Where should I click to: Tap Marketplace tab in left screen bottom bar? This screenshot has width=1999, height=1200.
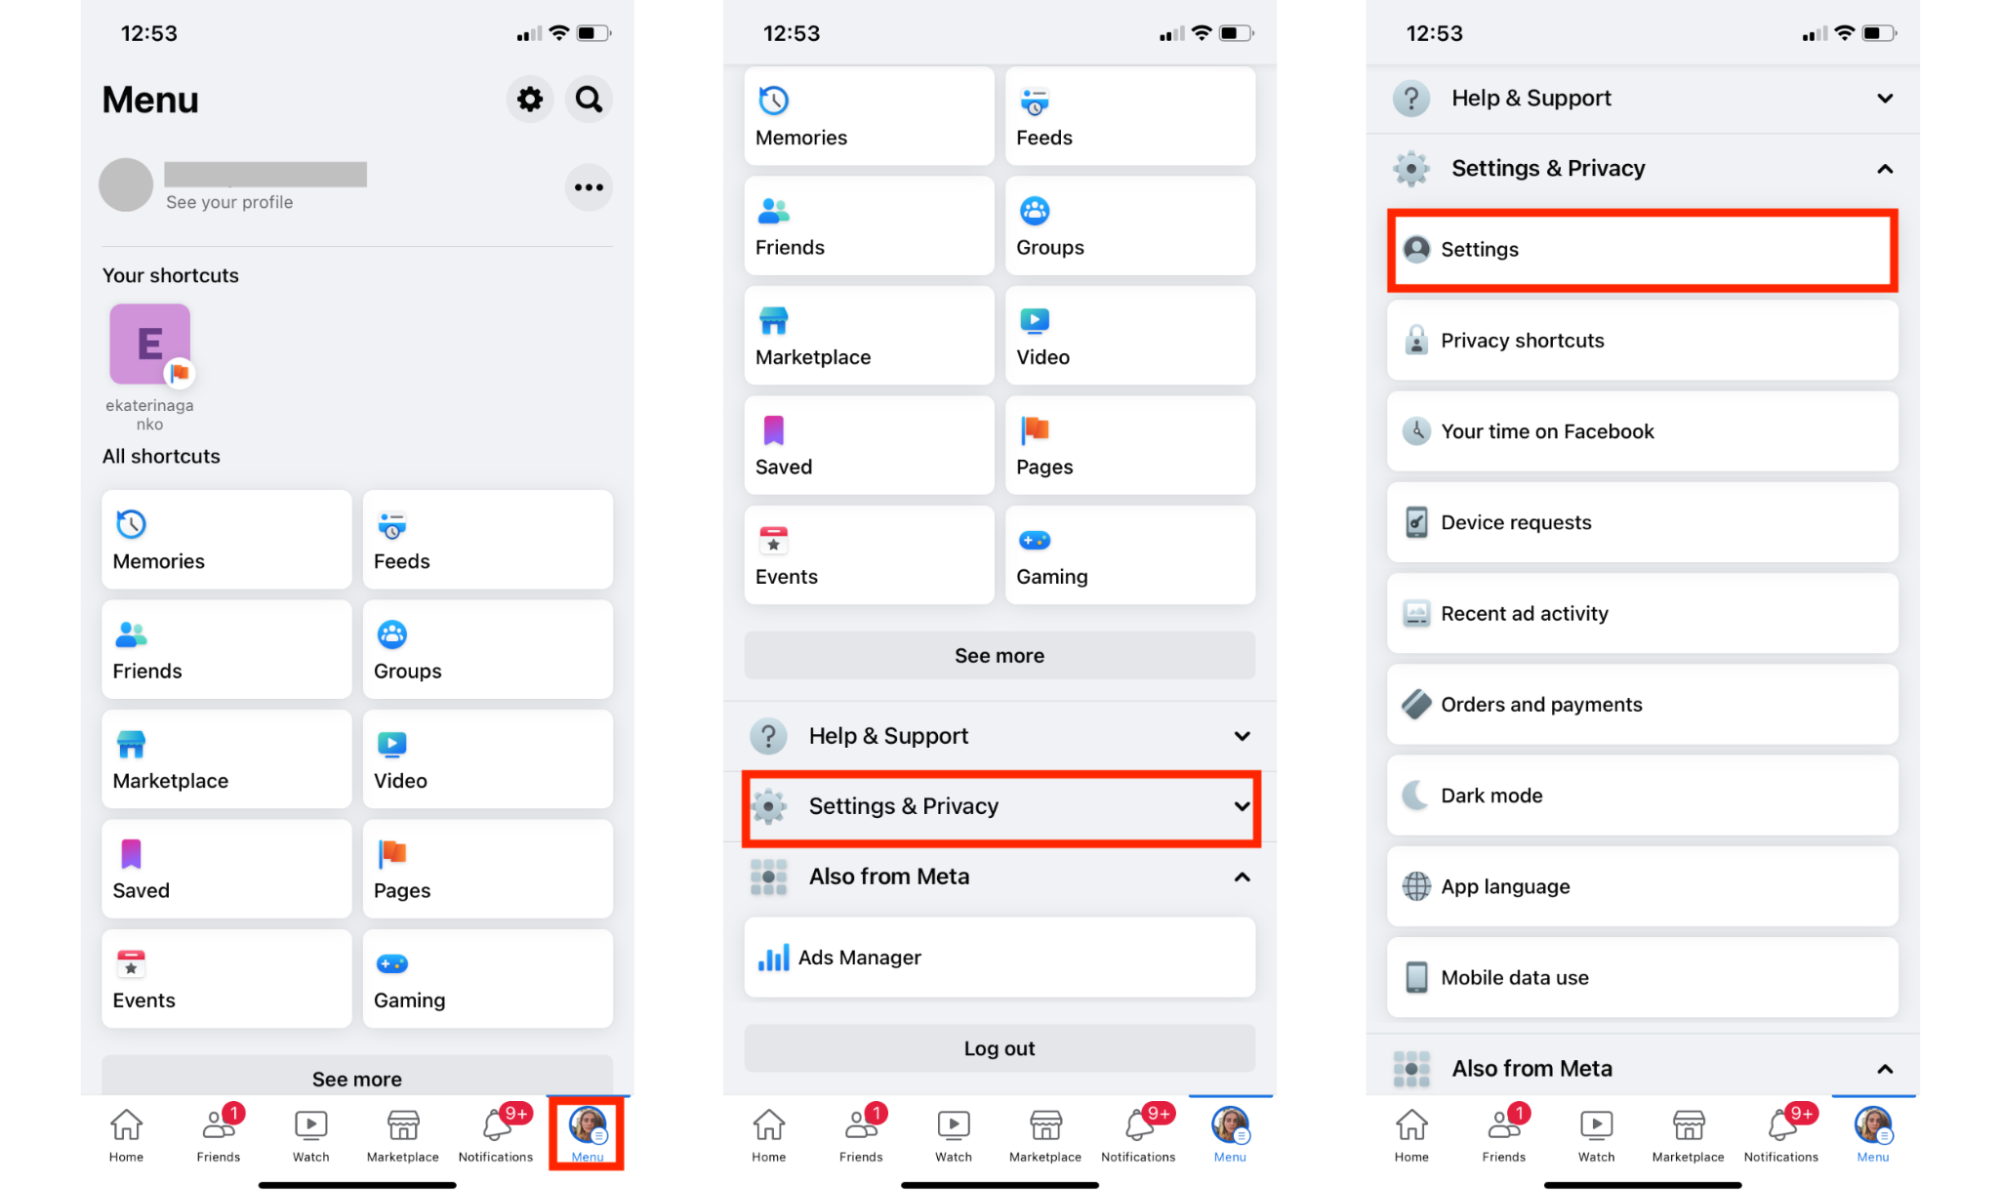point(403,1135)
